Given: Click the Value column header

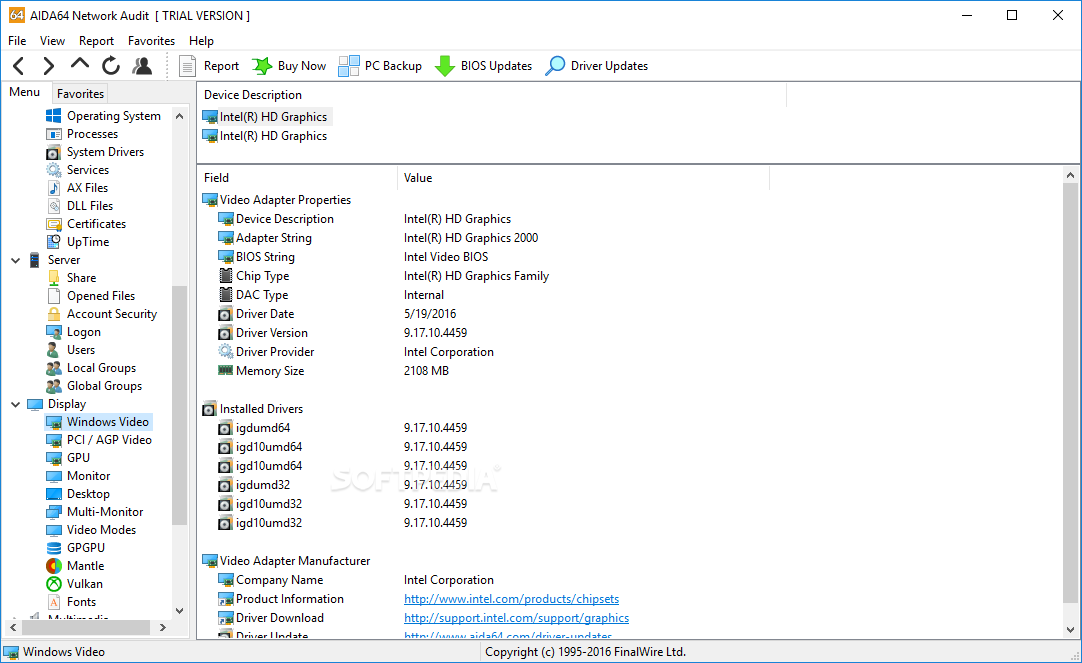Looking at the screenshot, I should 583,178.
